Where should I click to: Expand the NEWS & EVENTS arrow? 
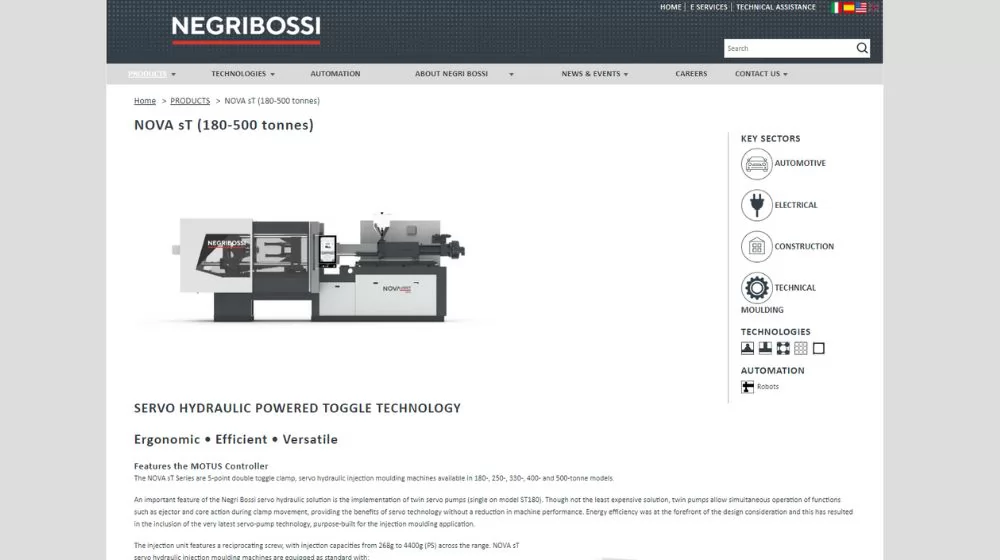pyautogui.click(x=626, y=75)
